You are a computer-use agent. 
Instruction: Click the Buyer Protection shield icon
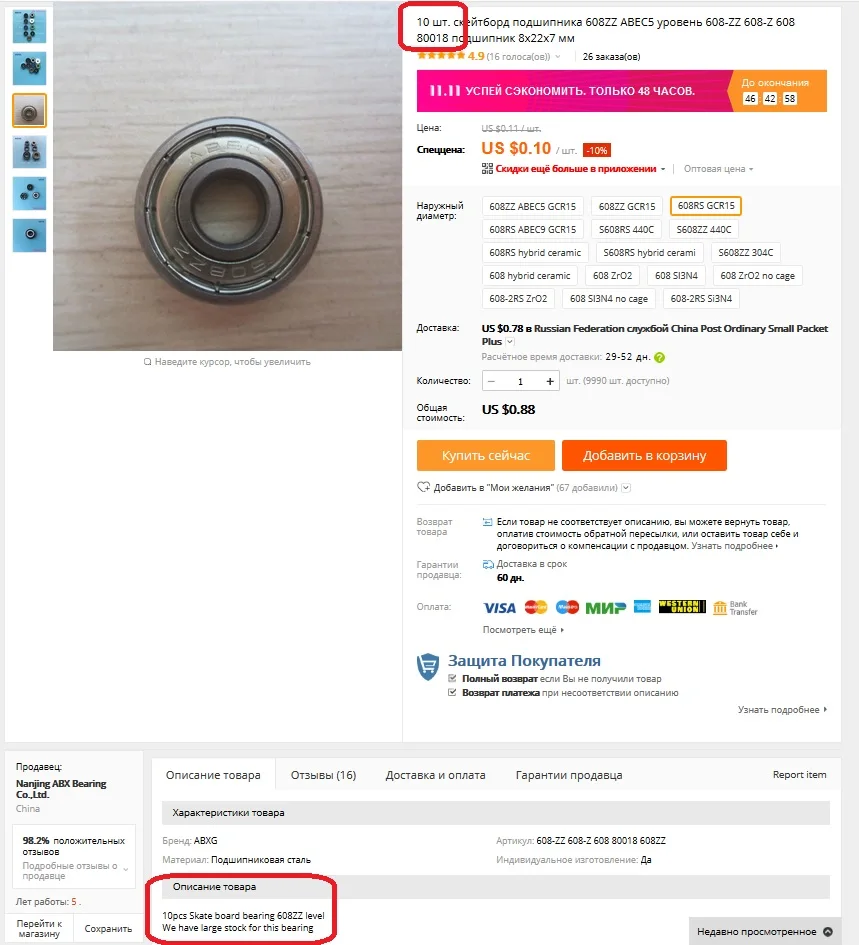pyautogui.click(x=428, y=667)
